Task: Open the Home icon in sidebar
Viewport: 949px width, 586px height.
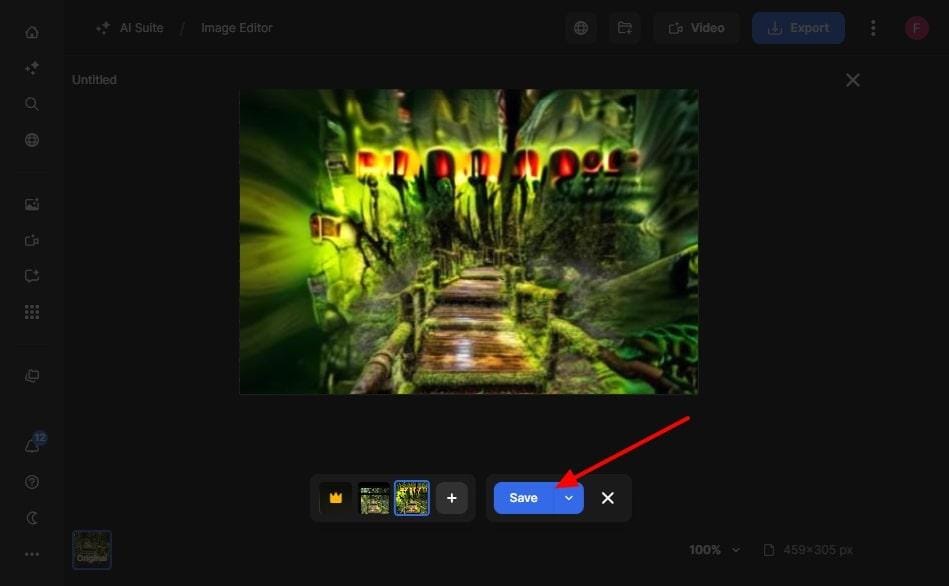Action: coord(31,31)
